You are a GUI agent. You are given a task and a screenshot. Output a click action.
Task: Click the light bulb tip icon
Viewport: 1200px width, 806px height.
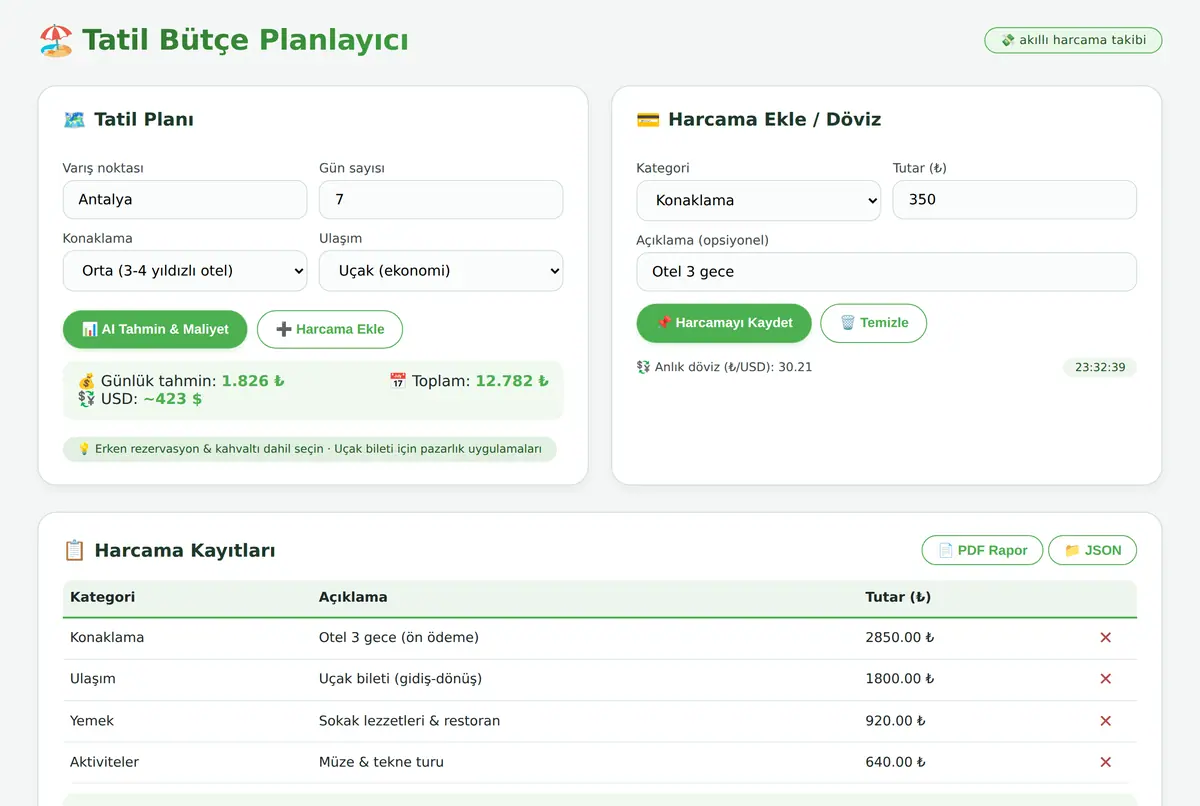tap(84, 449)
